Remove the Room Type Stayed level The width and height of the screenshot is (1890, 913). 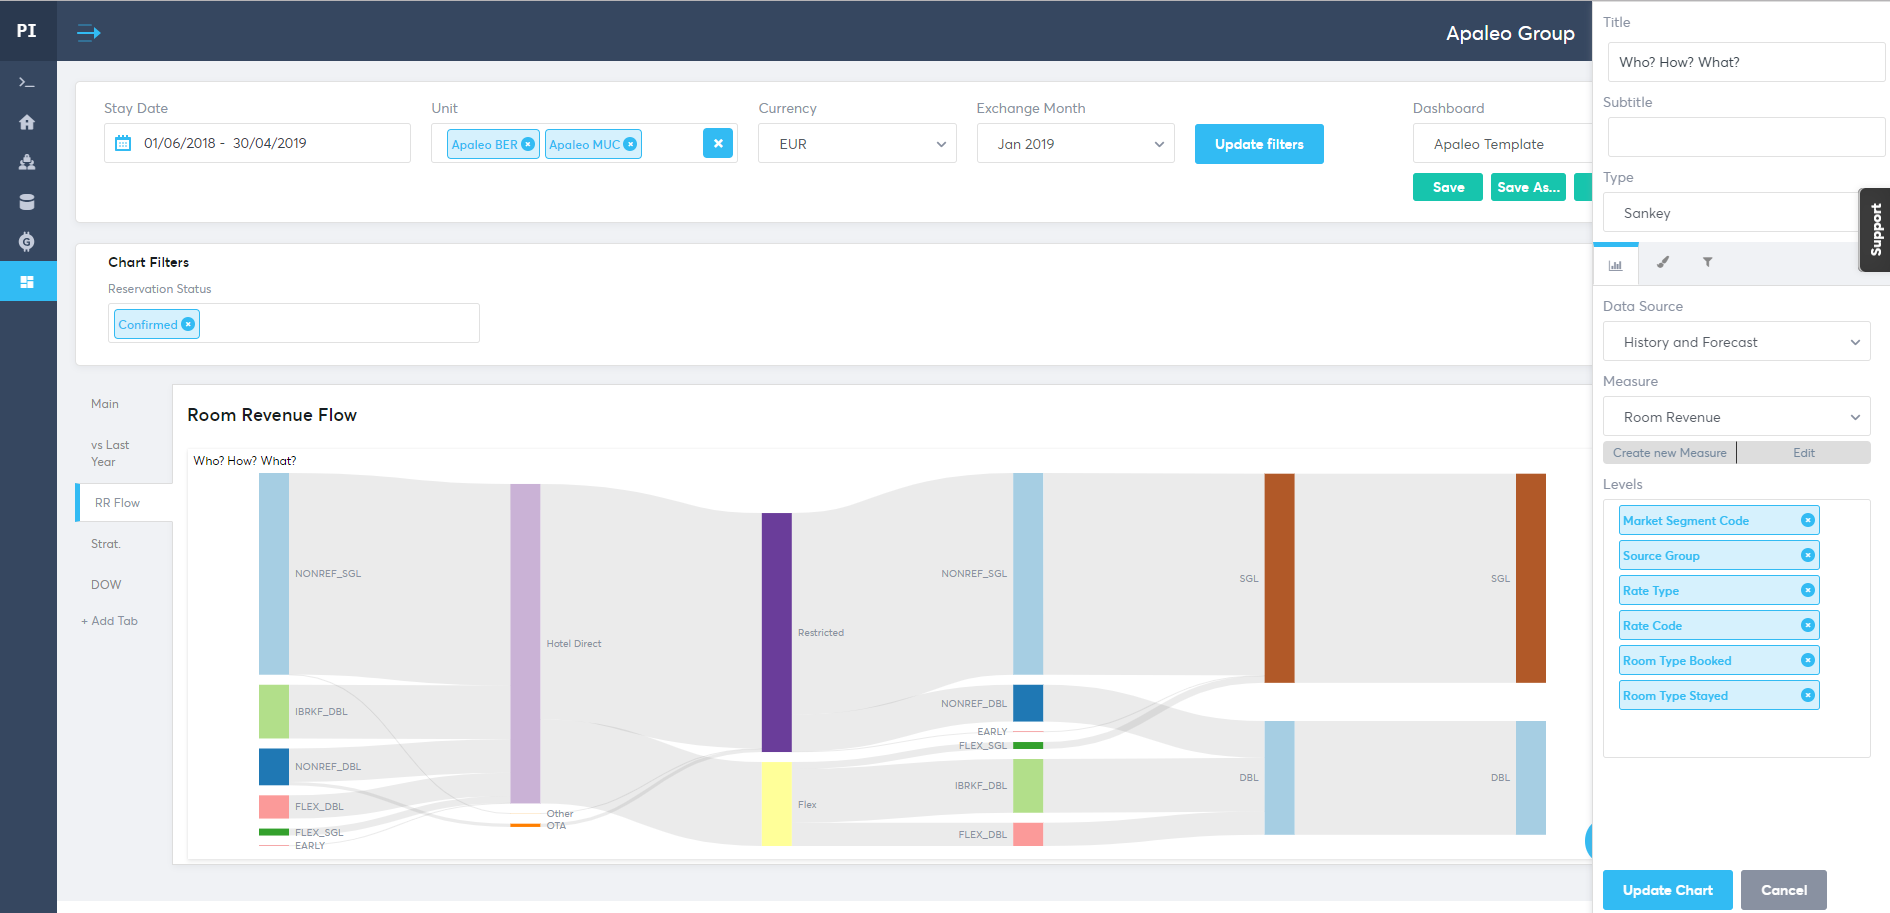(1808, 695)
